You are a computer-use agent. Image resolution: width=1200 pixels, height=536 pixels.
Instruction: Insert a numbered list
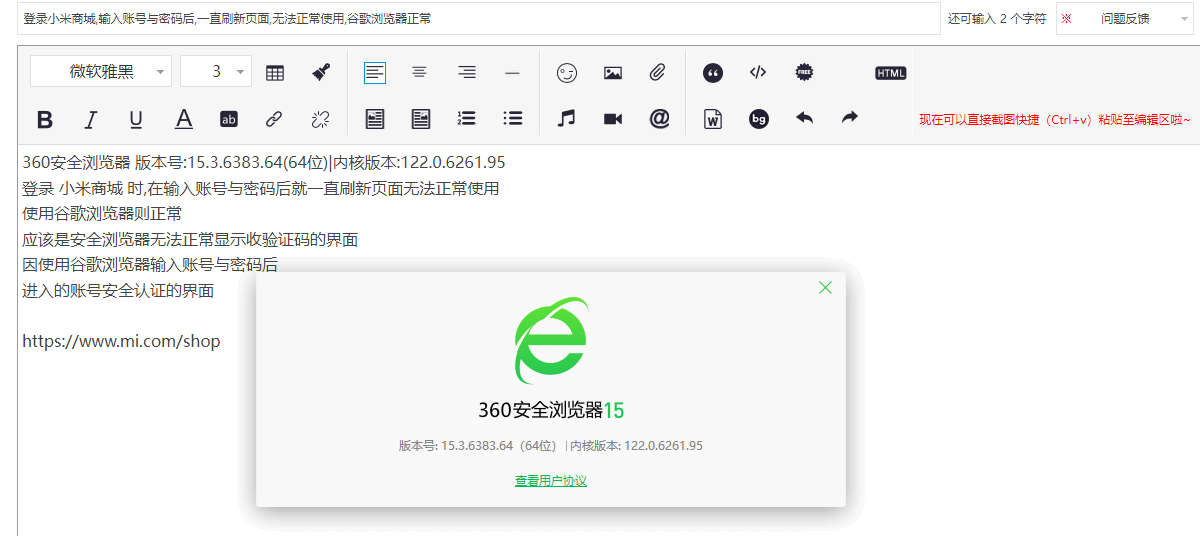466,118
